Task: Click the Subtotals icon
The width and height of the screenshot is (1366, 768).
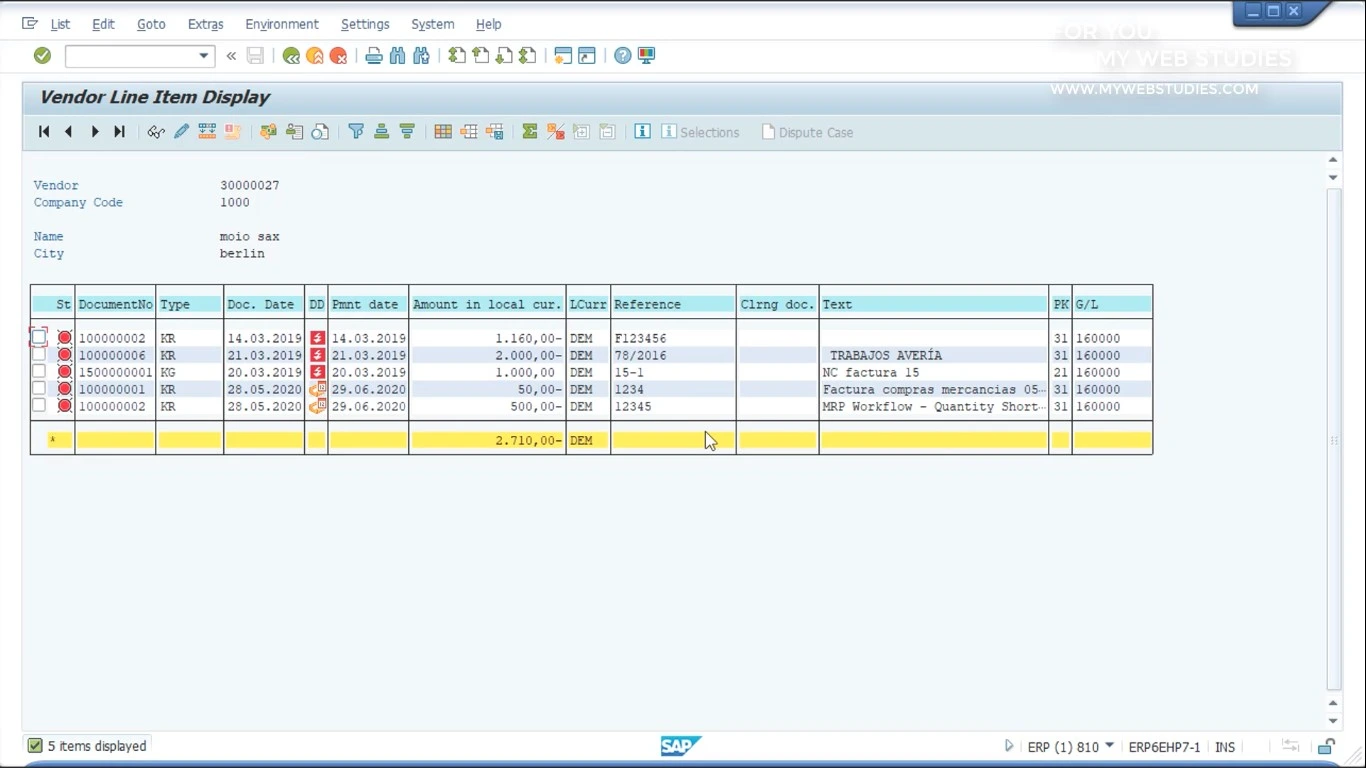Action: [556, 132]
